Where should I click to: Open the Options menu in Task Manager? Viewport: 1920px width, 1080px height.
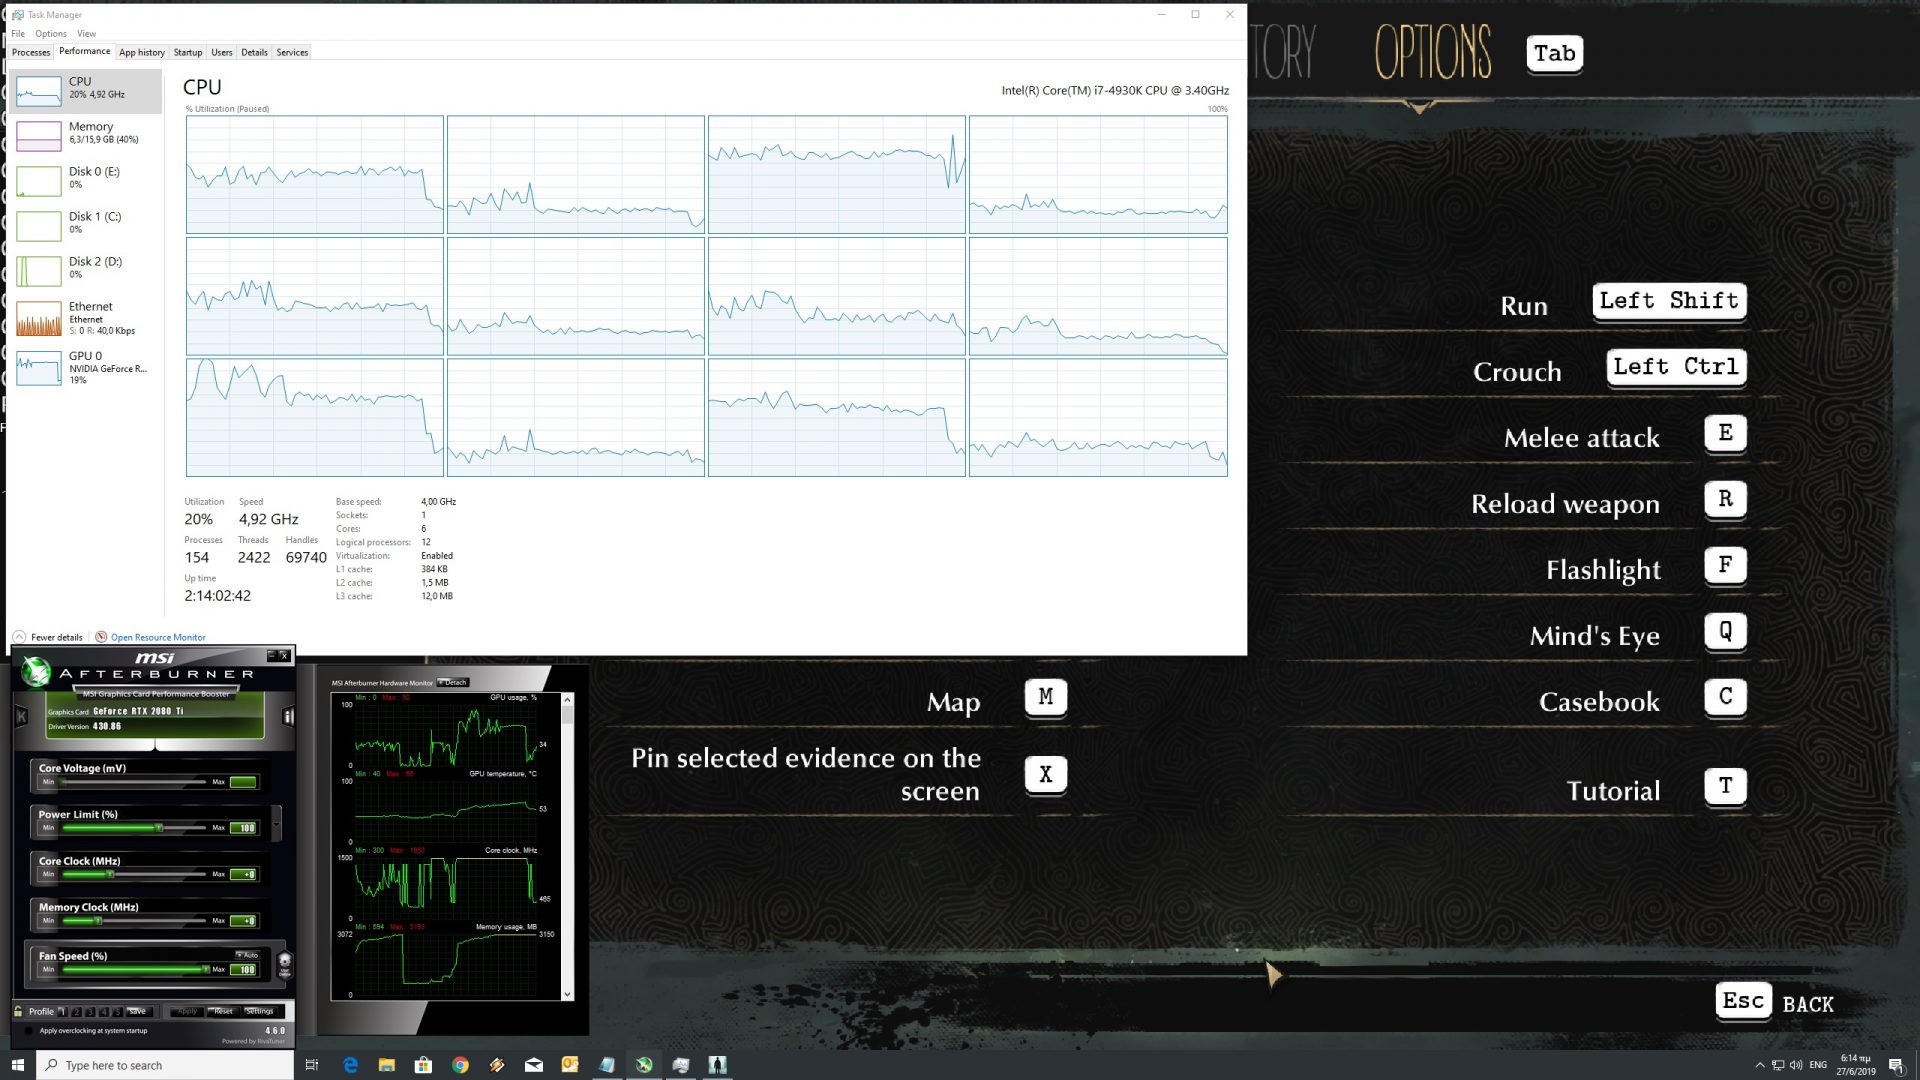(50, 33)
